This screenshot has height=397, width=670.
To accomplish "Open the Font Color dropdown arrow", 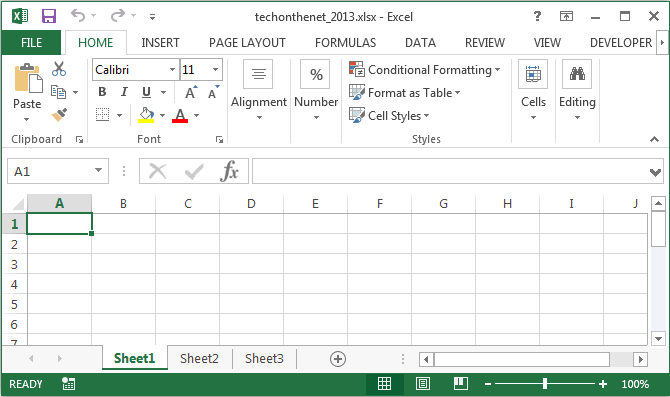I will (x=197, y=115).
